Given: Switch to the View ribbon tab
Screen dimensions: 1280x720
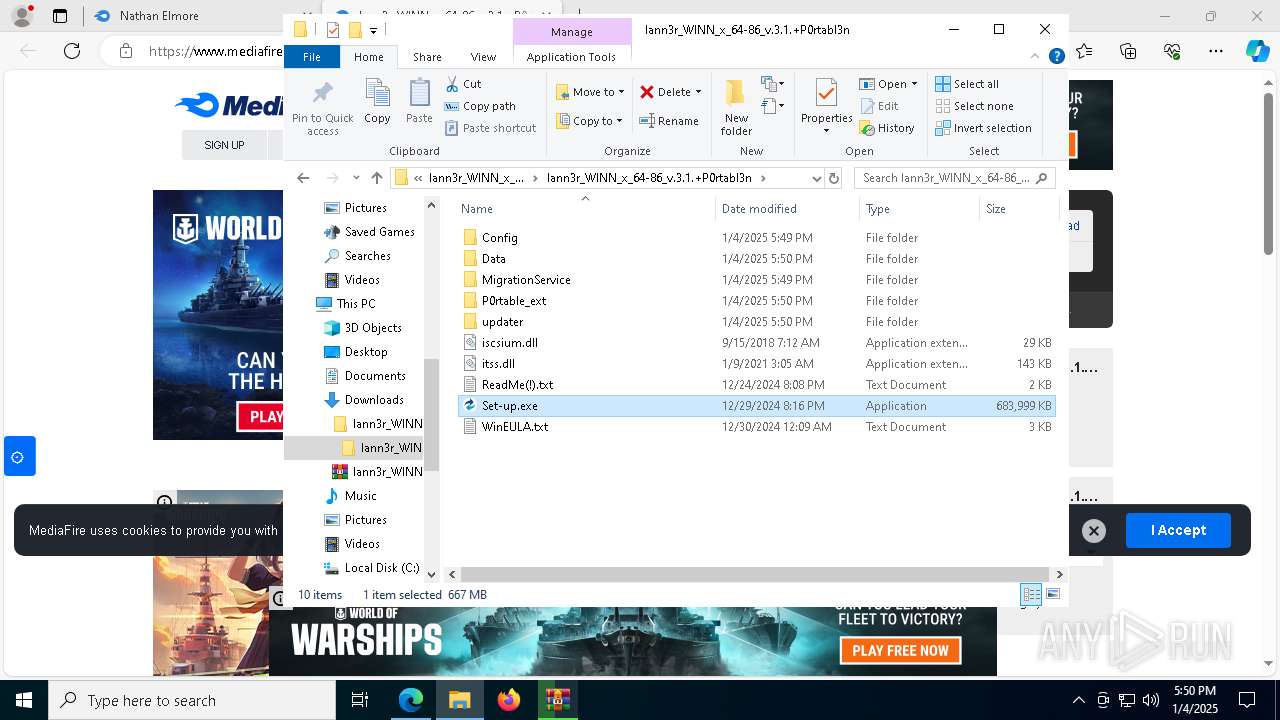Looking at the screenshot, I should [483, 57].
